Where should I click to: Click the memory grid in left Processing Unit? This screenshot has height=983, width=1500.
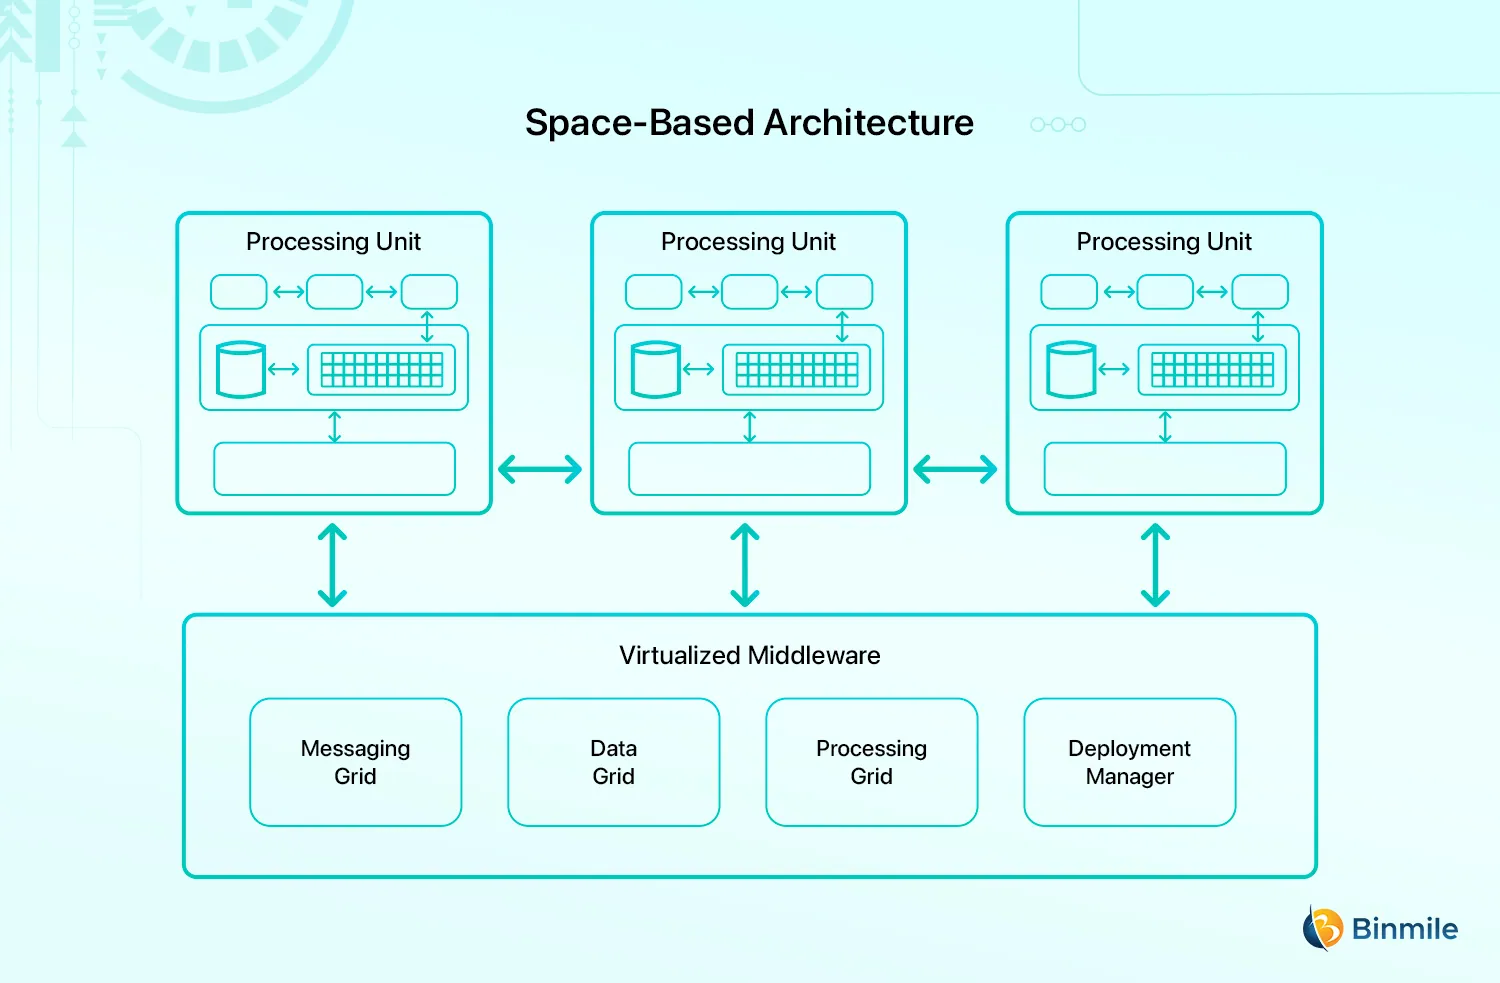pyautogui.click(x=381, y=370)
